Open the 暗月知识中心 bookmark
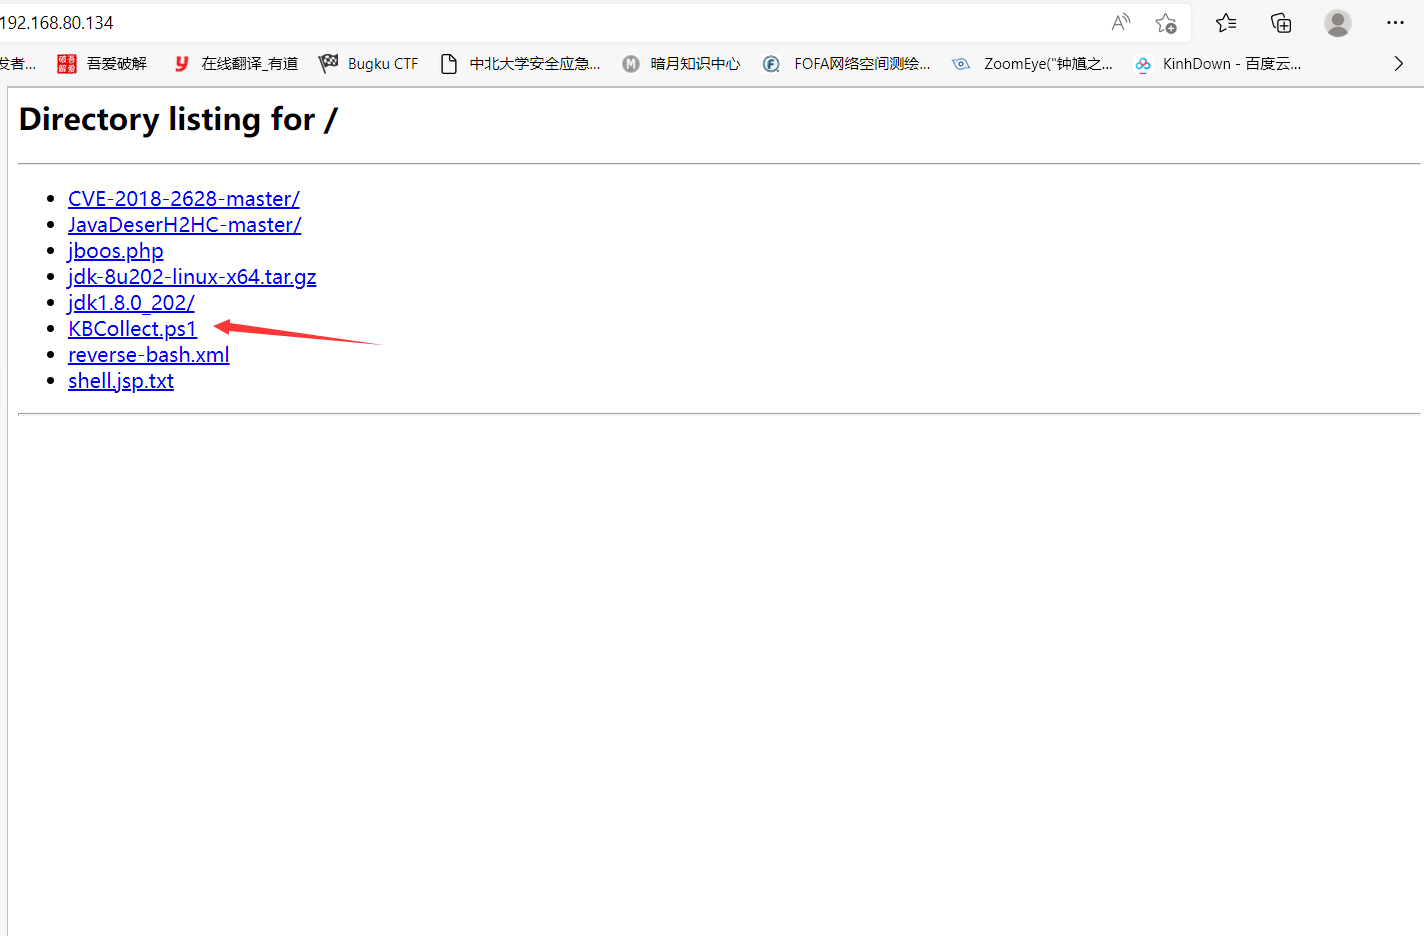Viewport: 1424px width, 936px height. pos(682,64)
